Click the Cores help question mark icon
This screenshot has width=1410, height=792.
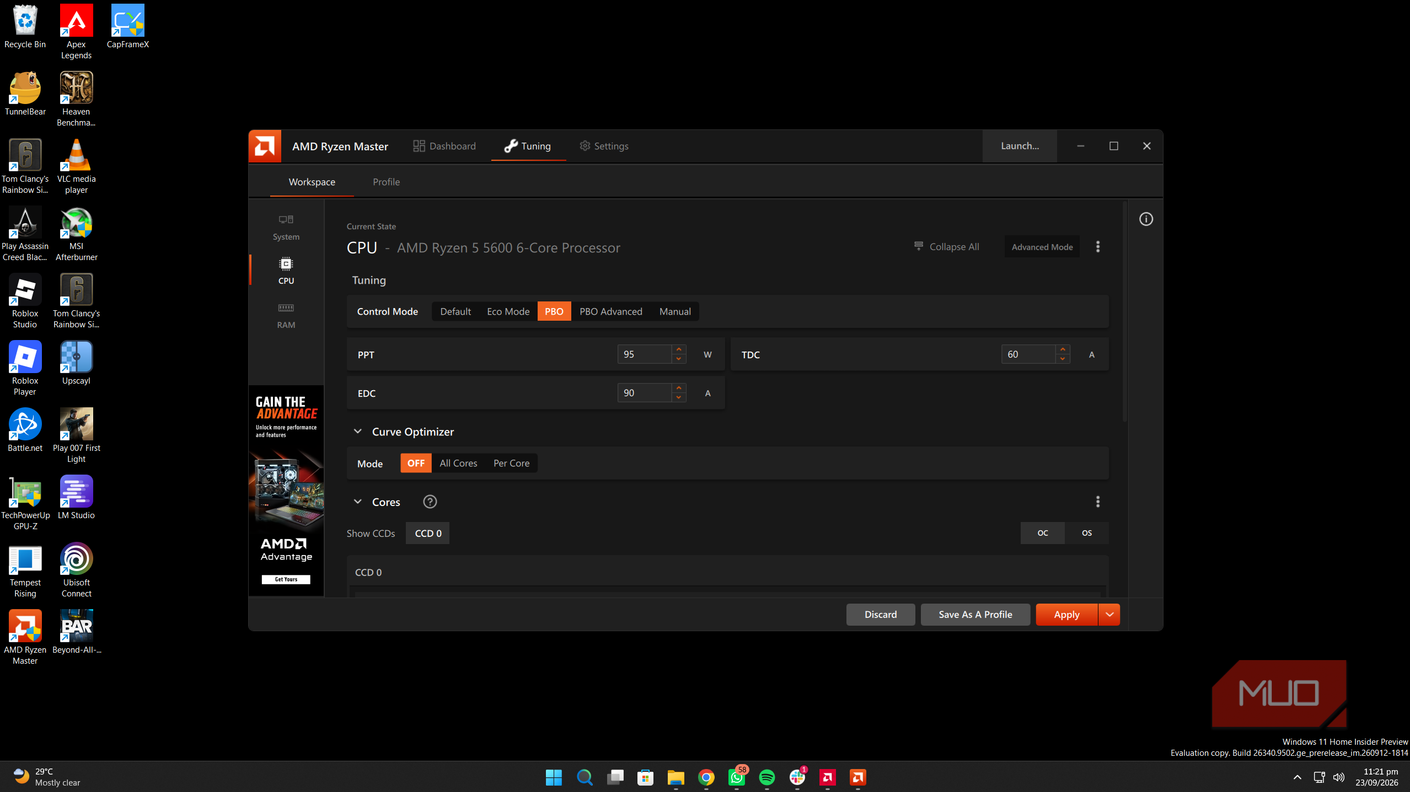(x=430, y=502)
